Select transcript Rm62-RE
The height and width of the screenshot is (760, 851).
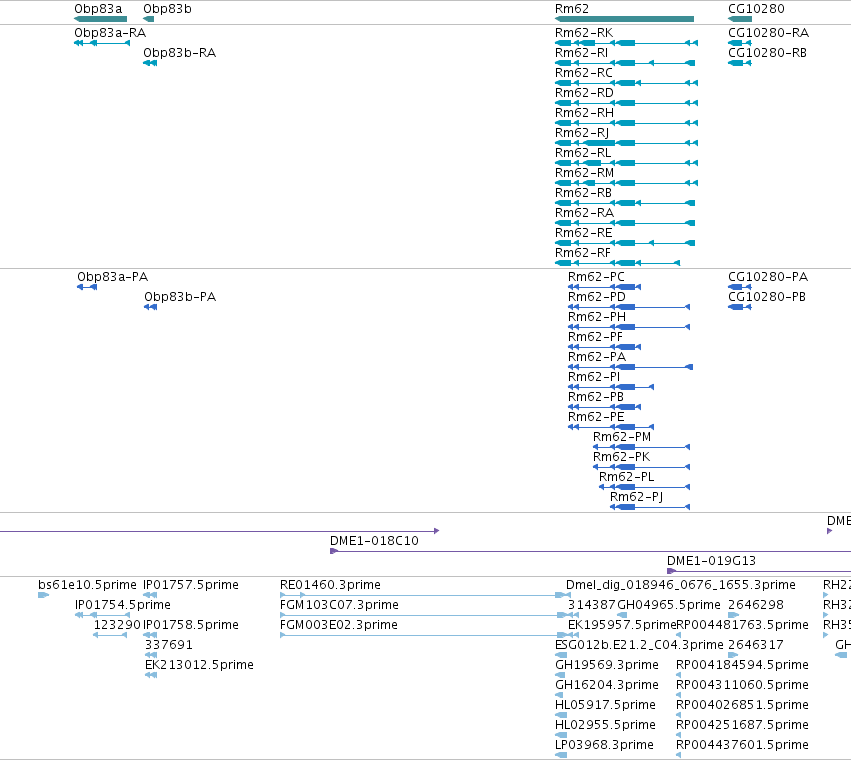click(x=625, y=243)
